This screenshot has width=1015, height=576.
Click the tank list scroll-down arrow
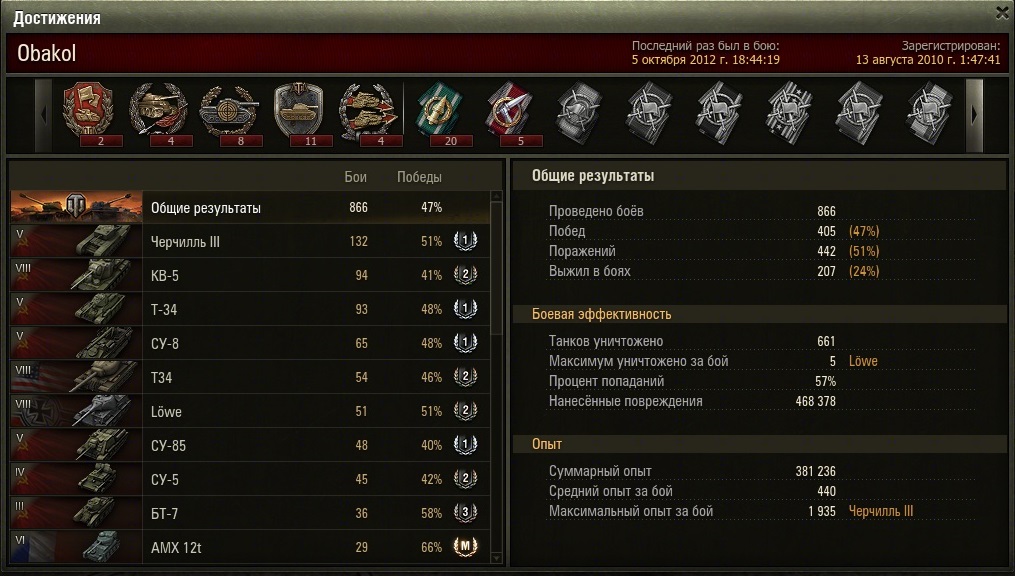pyautogui.click(x=496, y=557)
